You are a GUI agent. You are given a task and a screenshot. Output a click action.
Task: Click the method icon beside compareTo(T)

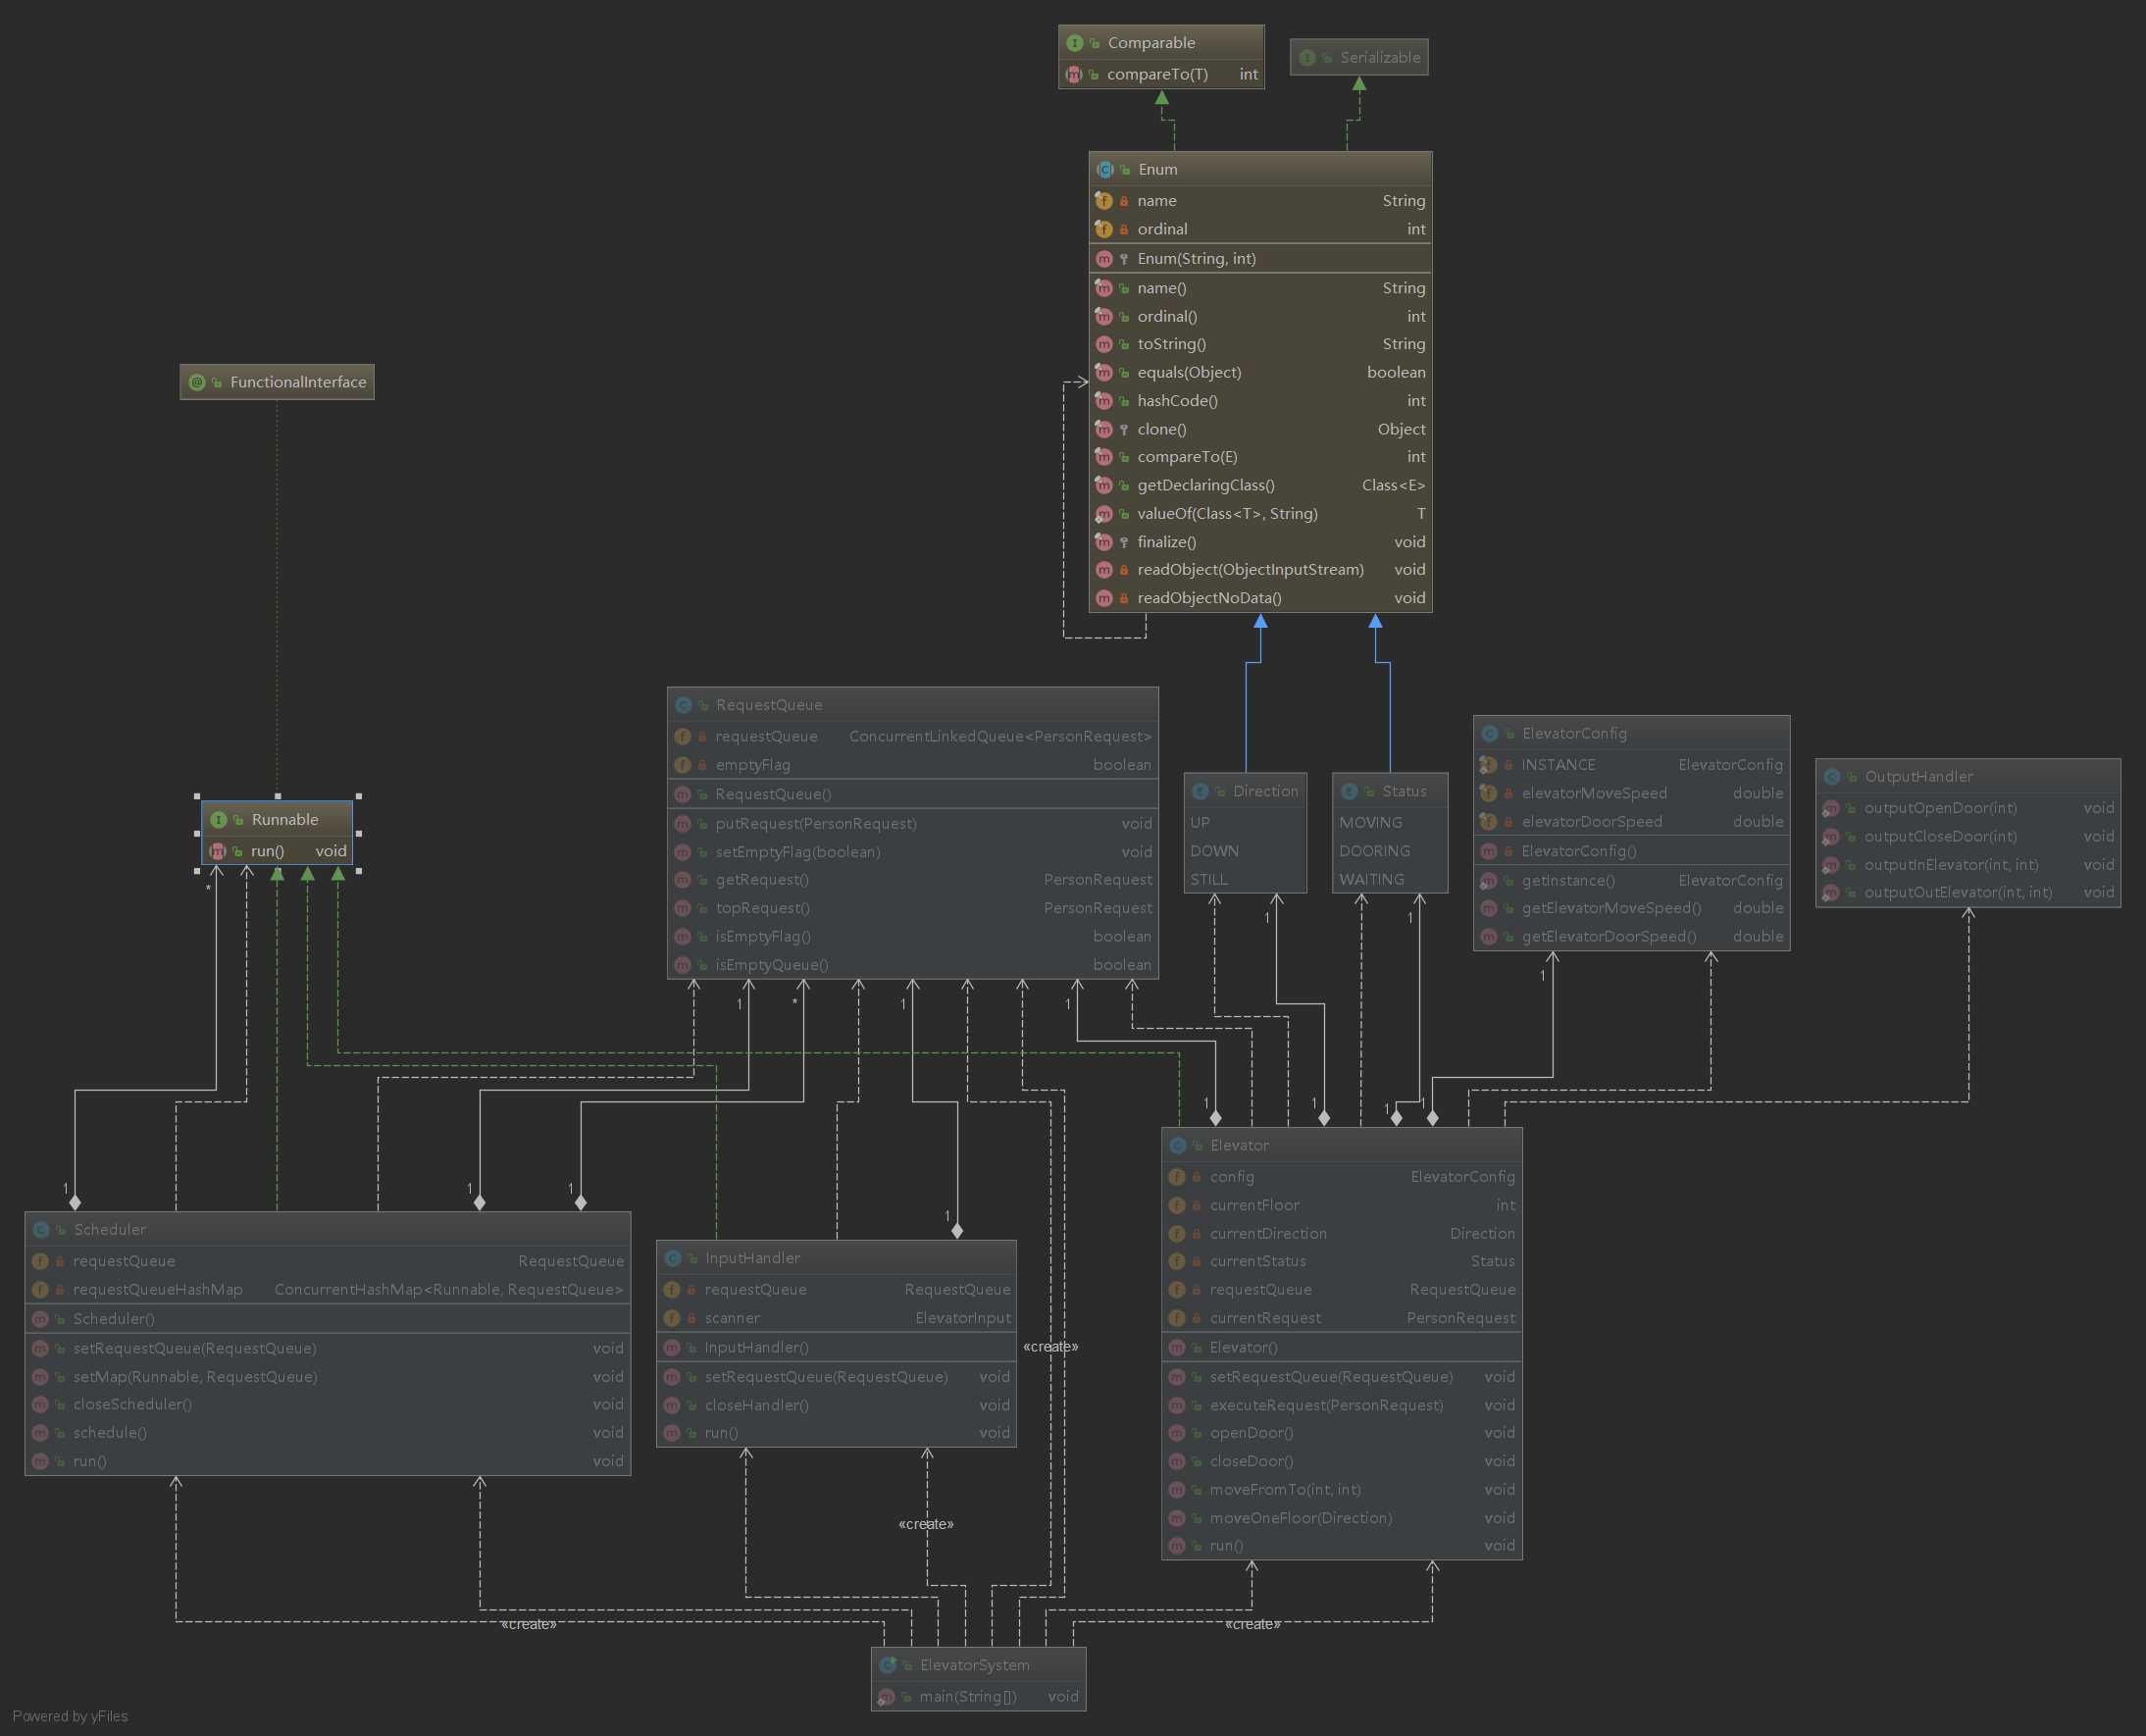(1074, 74)
